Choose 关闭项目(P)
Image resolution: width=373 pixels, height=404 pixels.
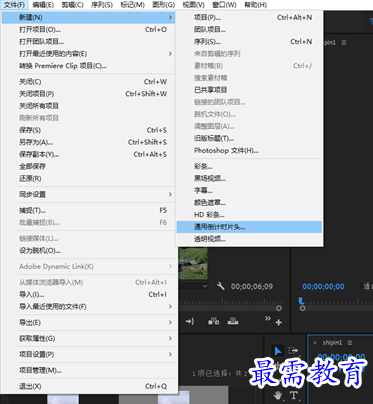point(88,94)
